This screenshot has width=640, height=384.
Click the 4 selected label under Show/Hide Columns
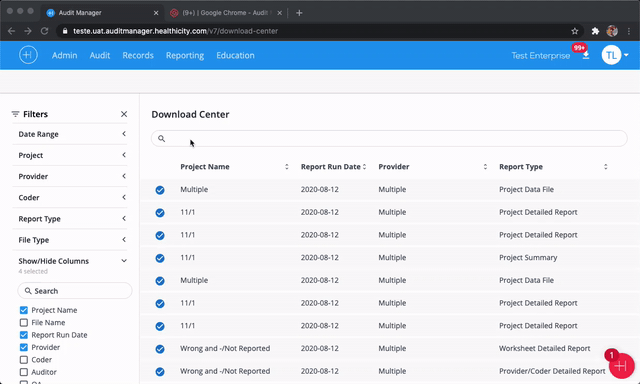click(33, 271)
